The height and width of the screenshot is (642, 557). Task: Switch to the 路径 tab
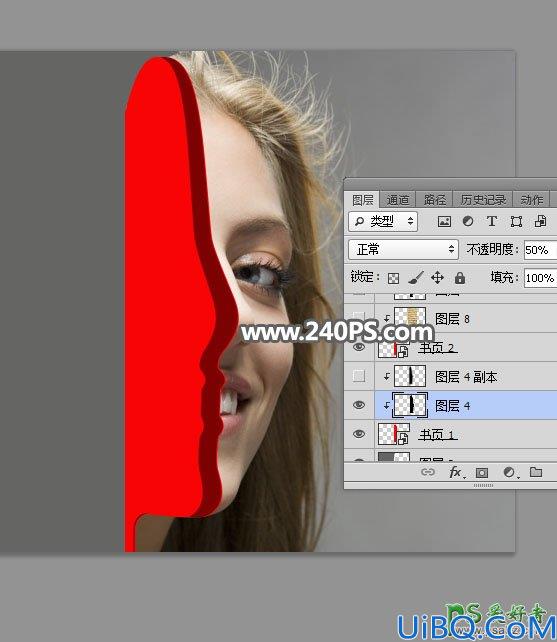434,200
